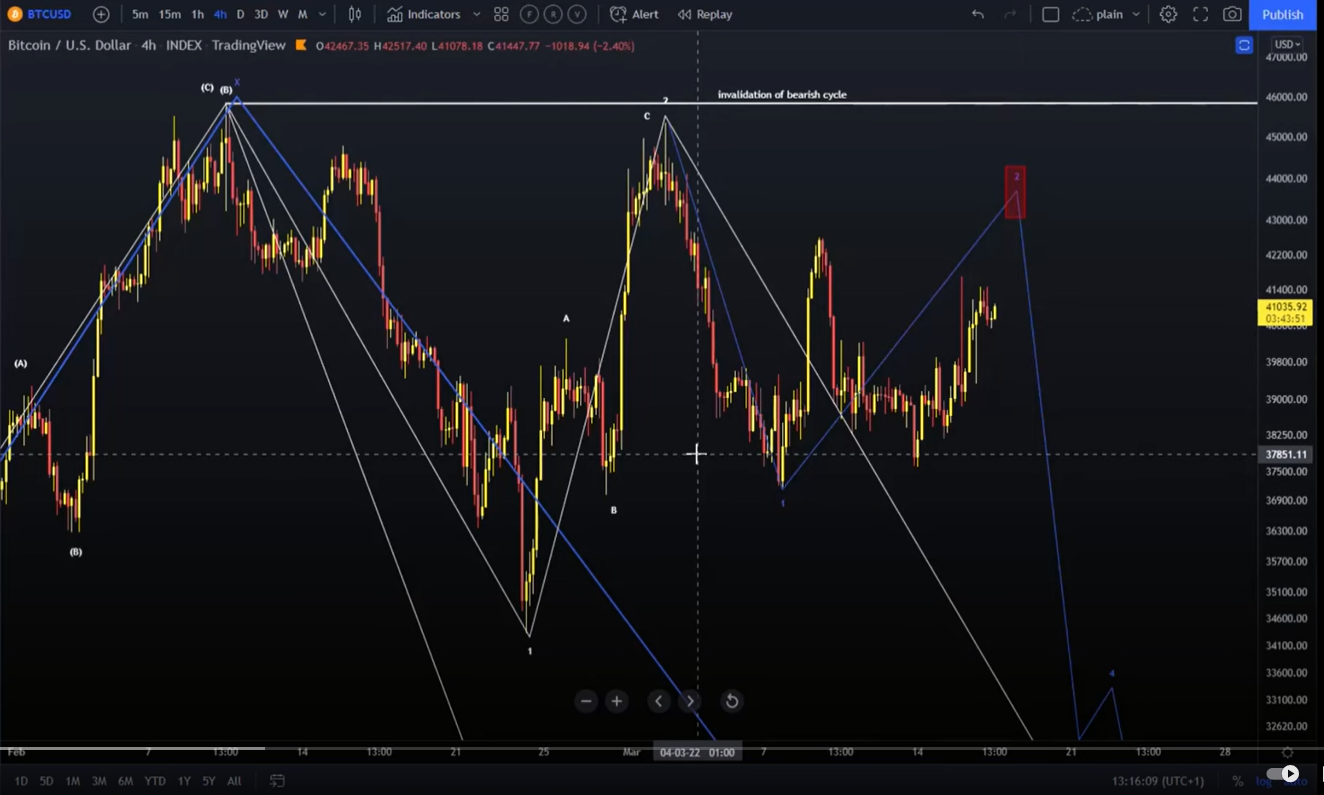Set the date range to 1M

click(x=73, y=781)
